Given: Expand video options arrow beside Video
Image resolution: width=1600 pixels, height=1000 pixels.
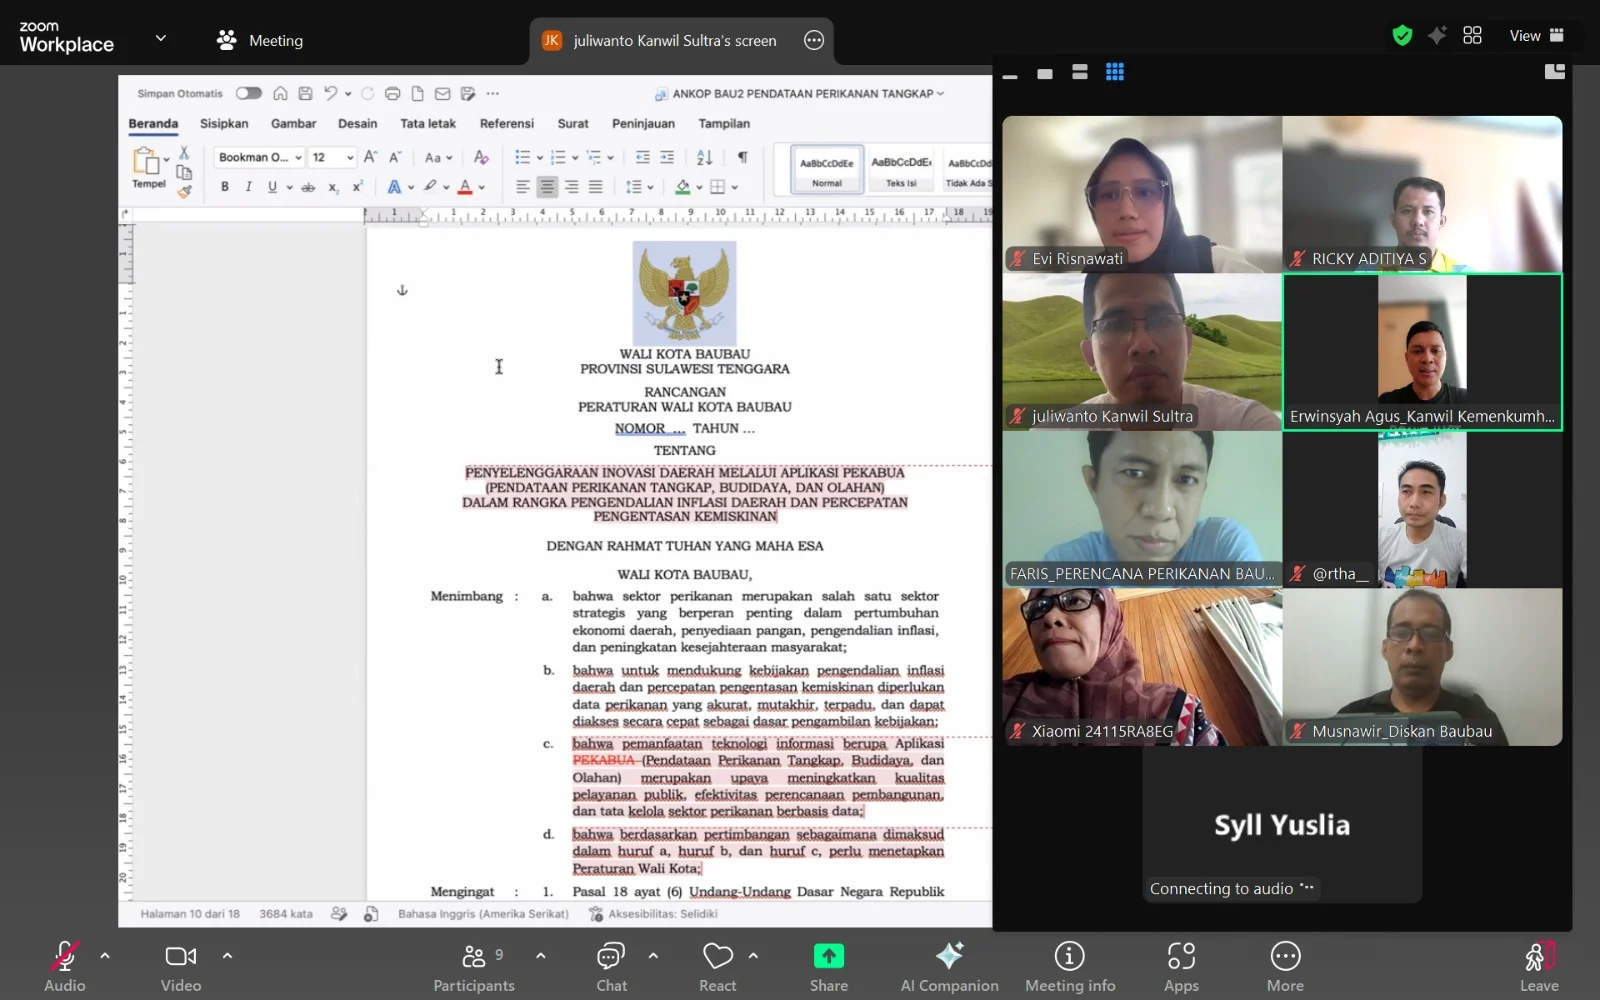Looking at the screenshot, I should [227, 956].
